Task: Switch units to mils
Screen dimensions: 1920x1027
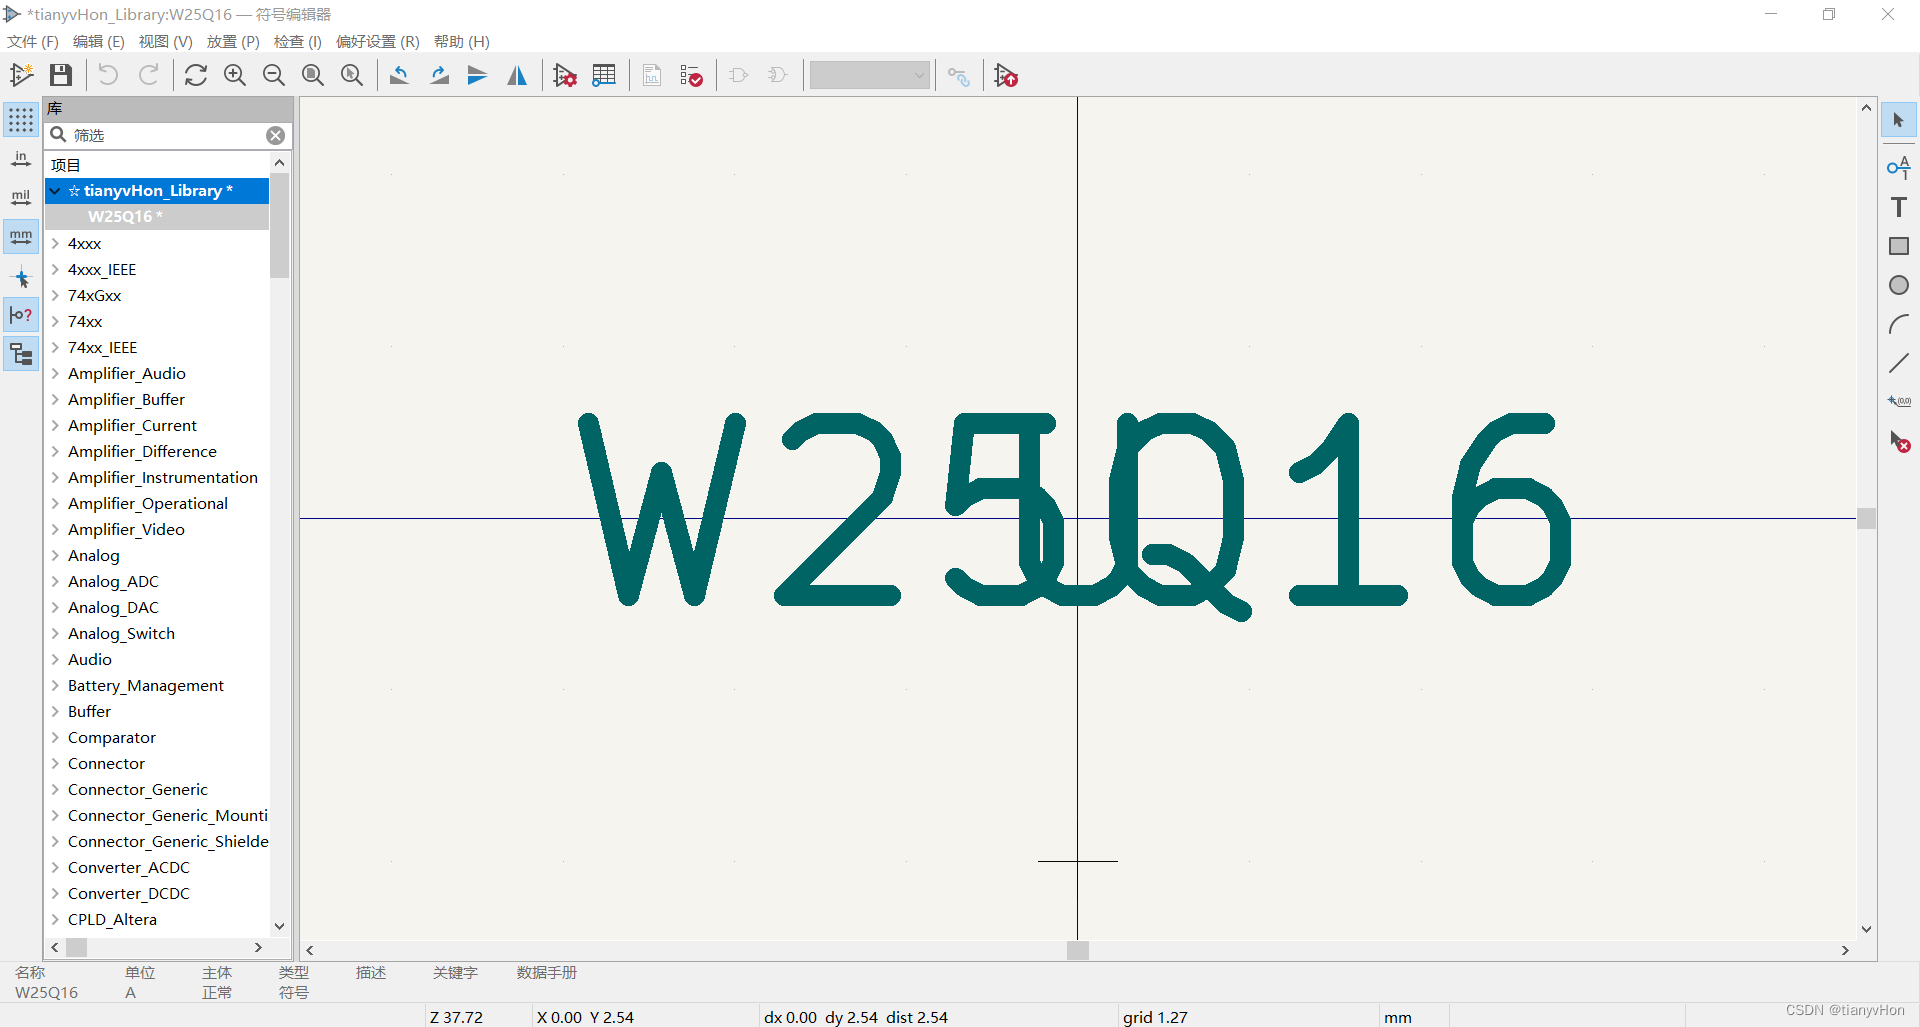Action: pos(21,198)
